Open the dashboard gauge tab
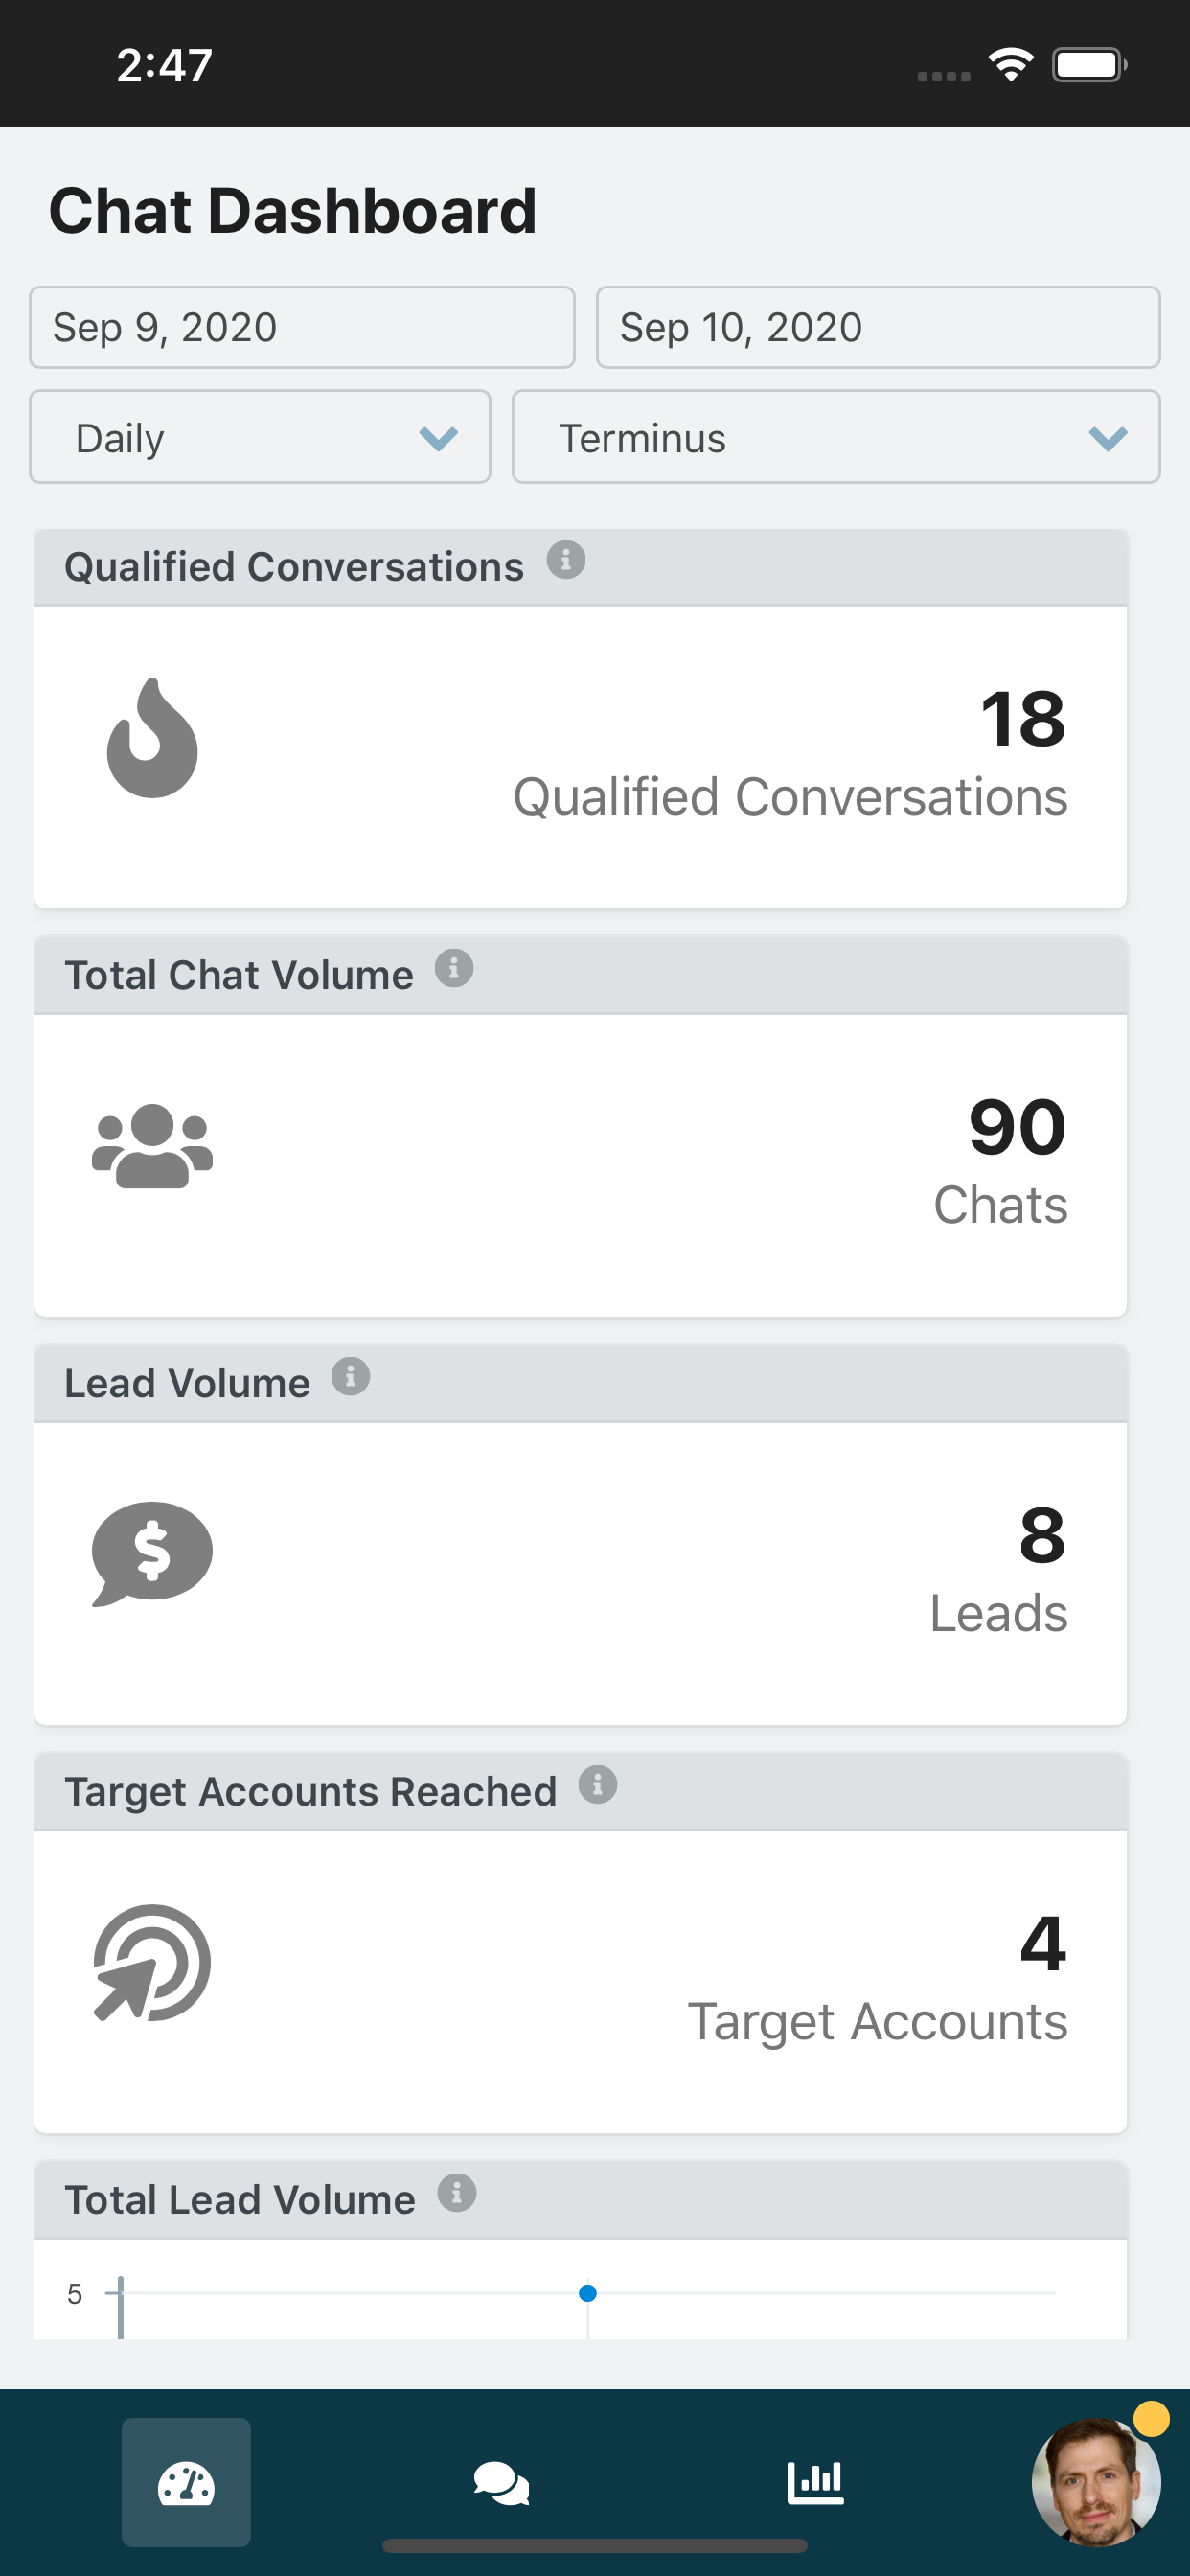The image size is (1190, 2576). [x=186, y=2481]
